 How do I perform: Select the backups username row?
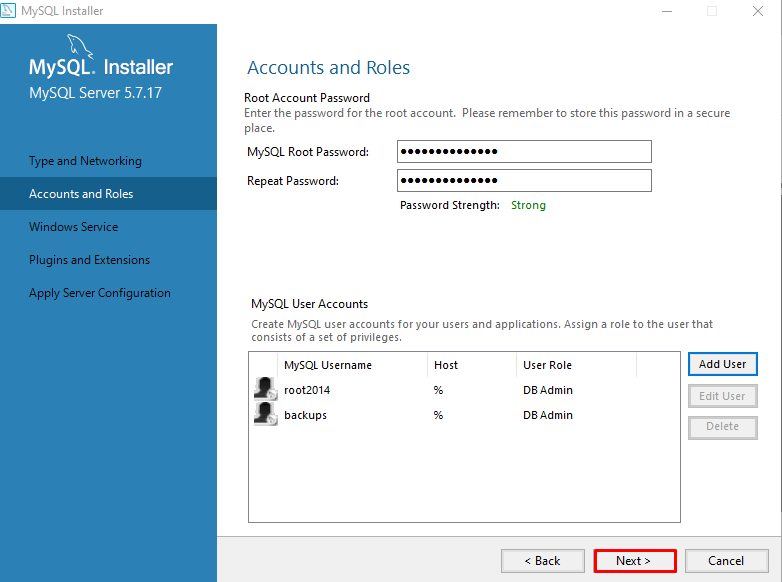464,415
